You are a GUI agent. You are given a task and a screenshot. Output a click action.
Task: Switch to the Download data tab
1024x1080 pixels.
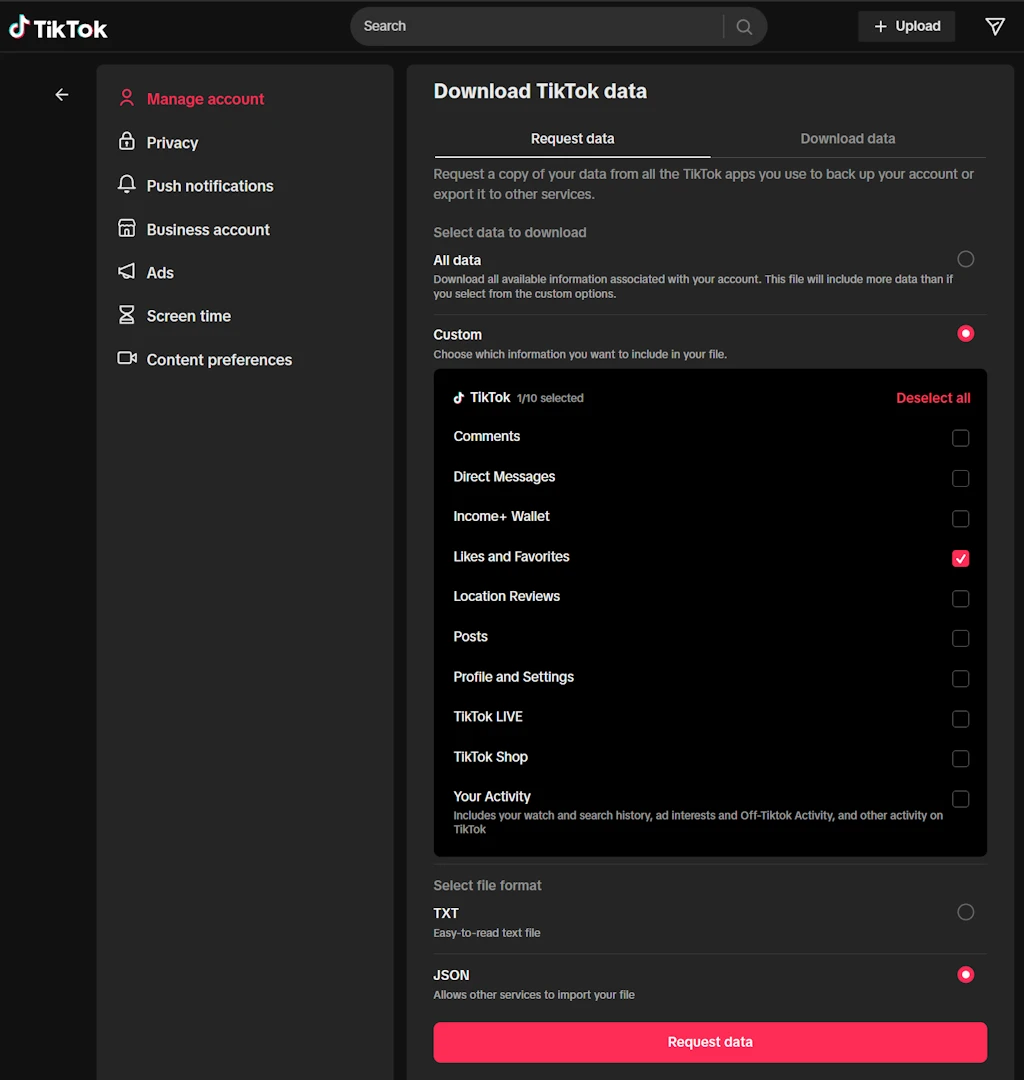tap(848, 138)
